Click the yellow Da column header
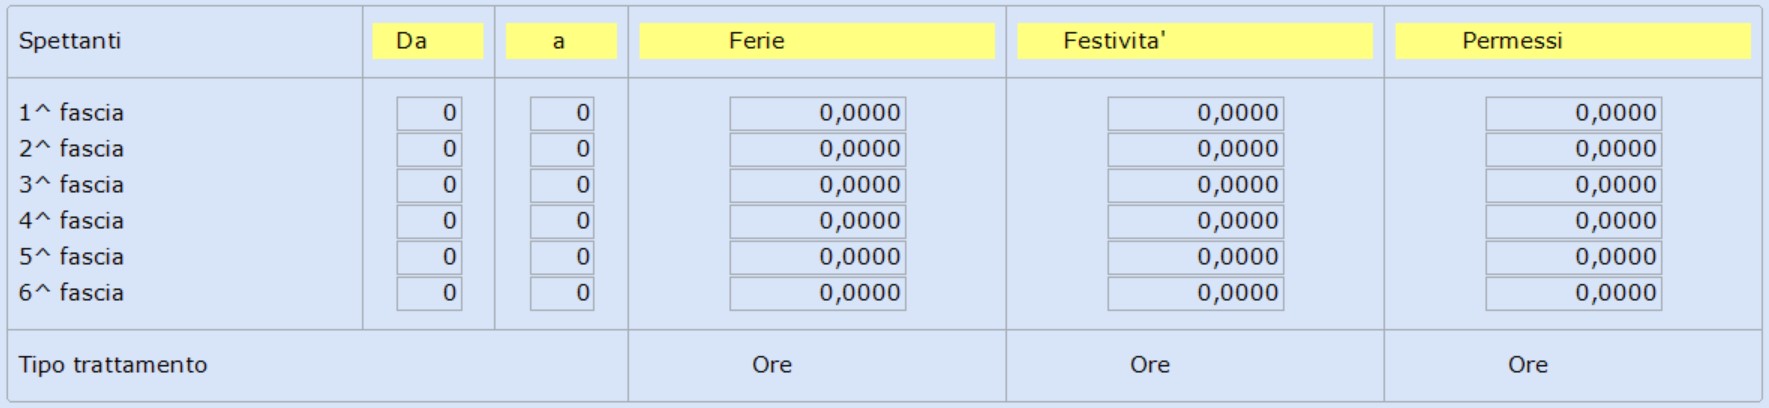 point(428,41)
